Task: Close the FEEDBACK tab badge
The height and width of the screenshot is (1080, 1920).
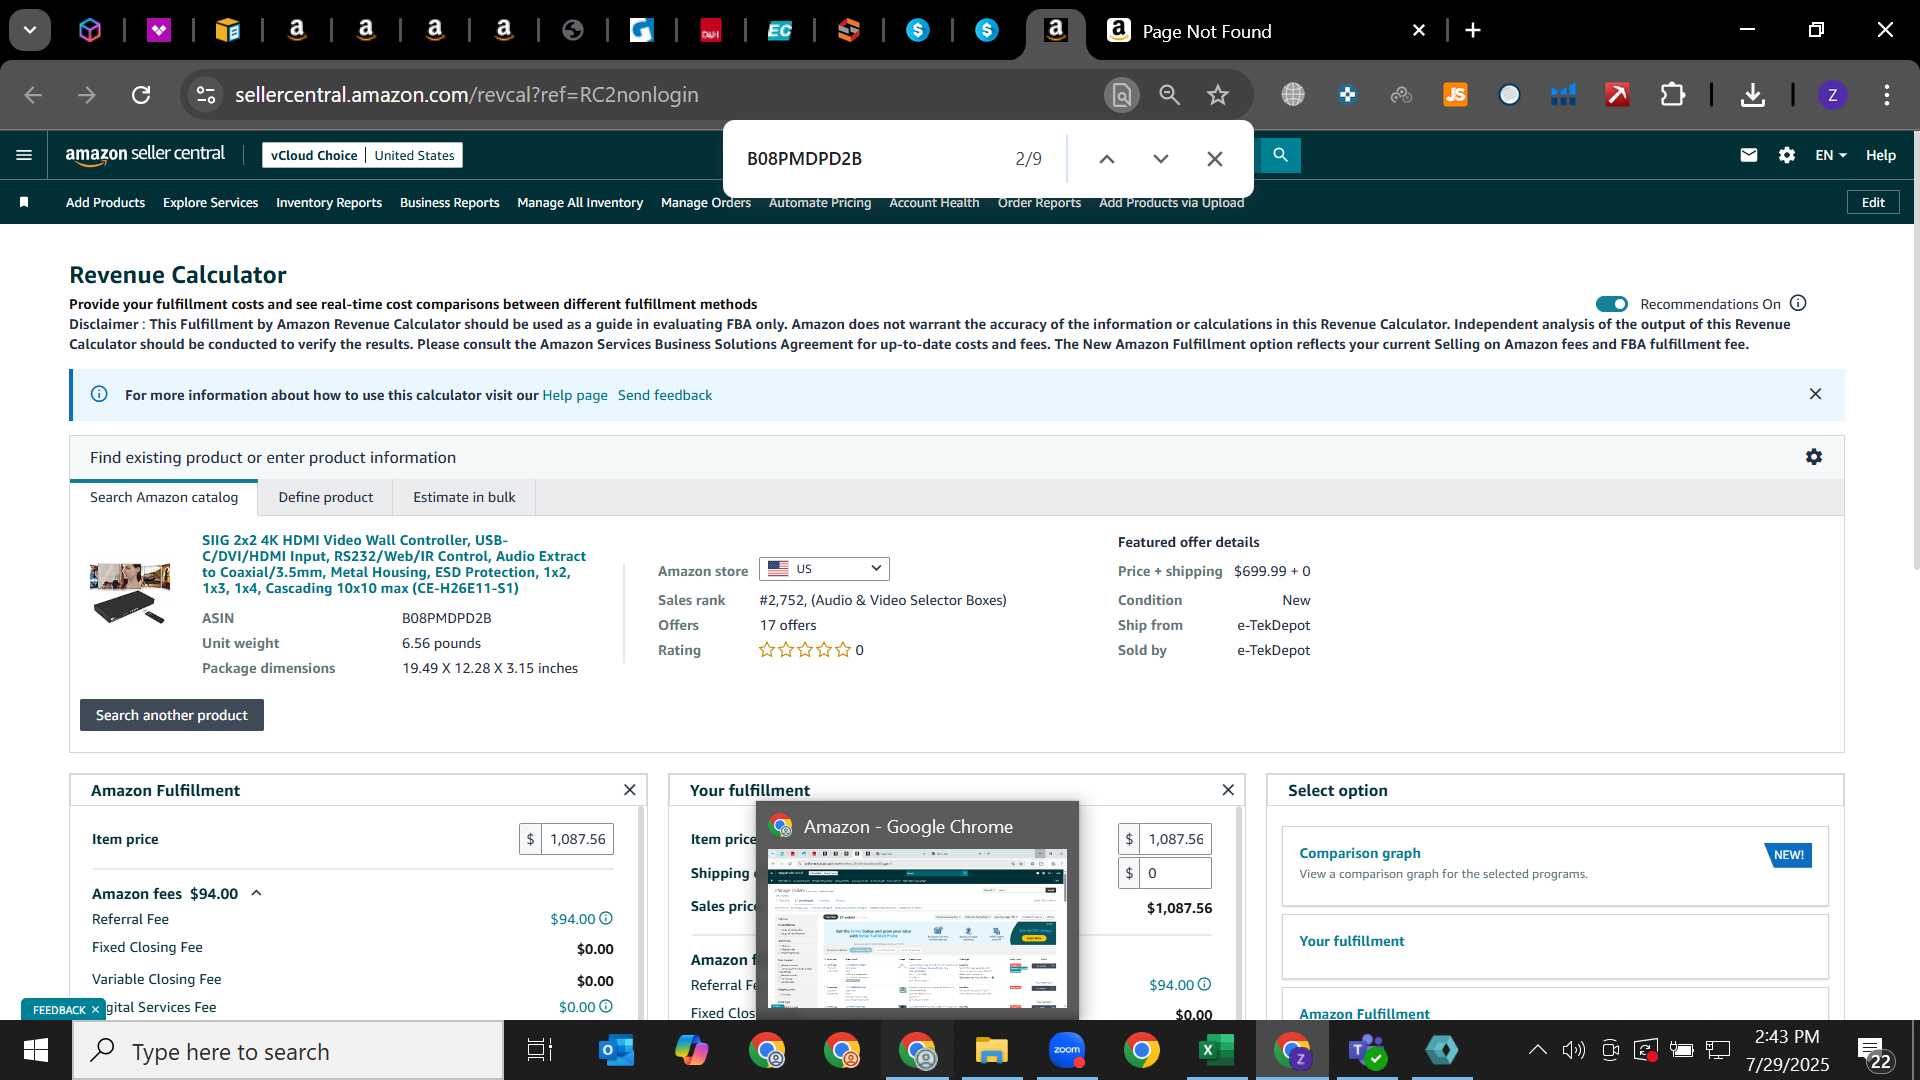Action: tap(96, 1010)
